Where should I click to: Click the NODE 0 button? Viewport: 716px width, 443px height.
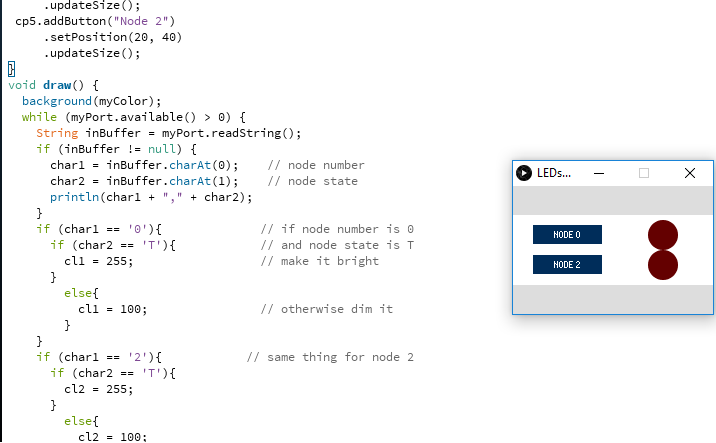pyautogui.click(x=567, y=234)
